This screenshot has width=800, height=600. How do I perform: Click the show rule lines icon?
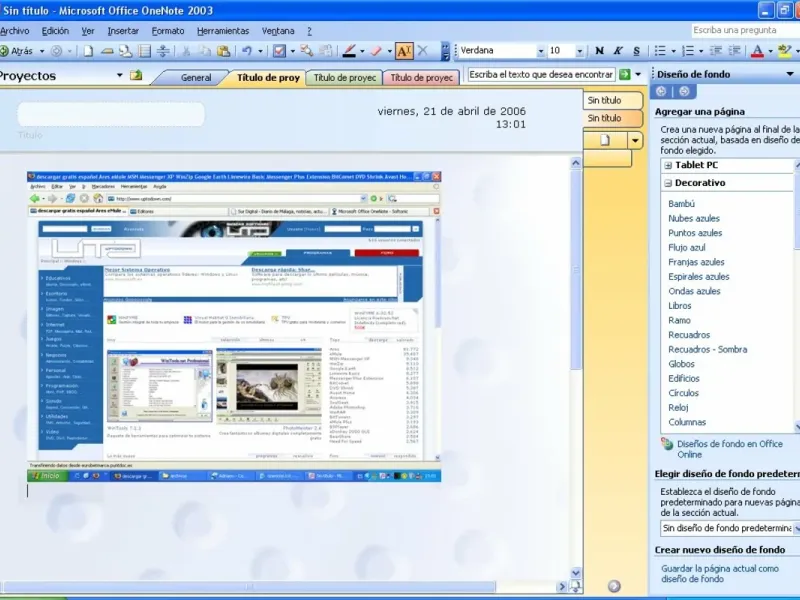pos(145,51)
